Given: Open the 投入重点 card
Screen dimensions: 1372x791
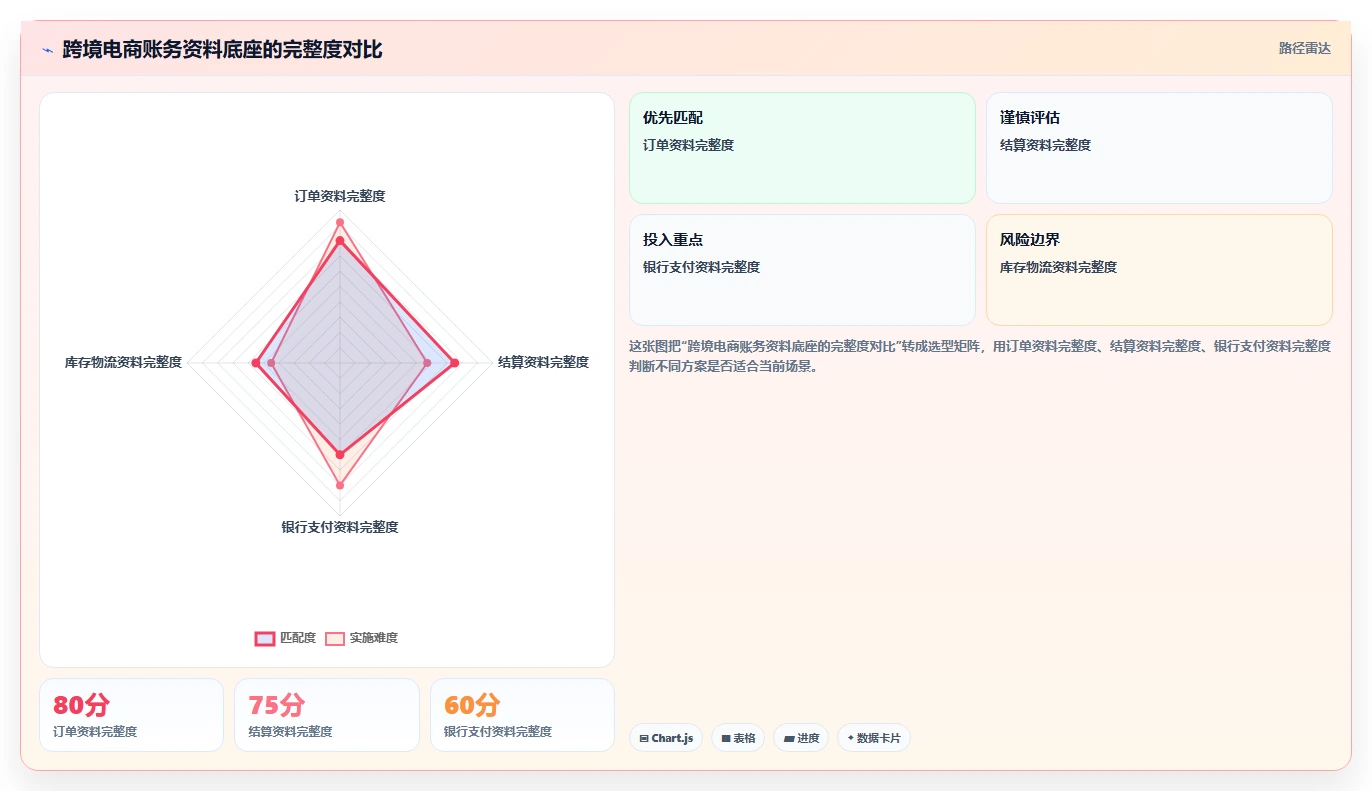Looking at the screenshot, I should [x=802, y=270].
